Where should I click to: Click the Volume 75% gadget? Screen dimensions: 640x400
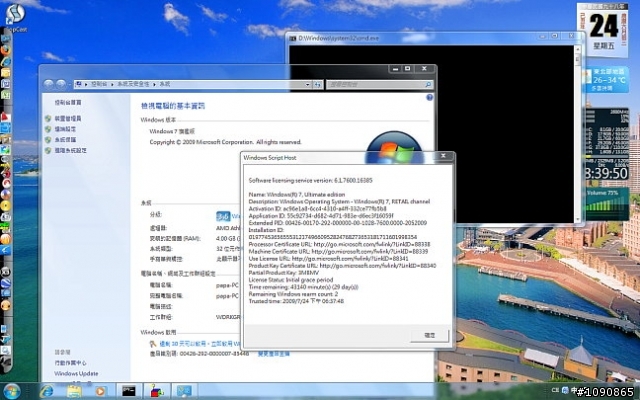(x=607, y=203)
